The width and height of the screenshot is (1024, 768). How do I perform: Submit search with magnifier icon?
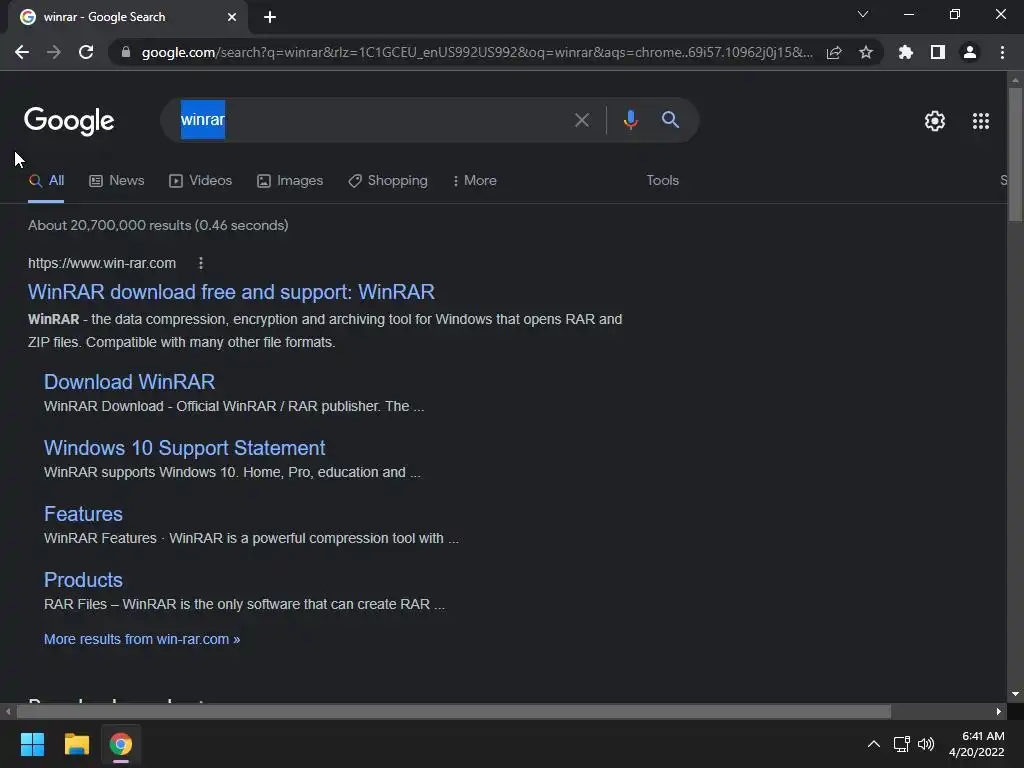pyautogui.click(x=670, y=120)
